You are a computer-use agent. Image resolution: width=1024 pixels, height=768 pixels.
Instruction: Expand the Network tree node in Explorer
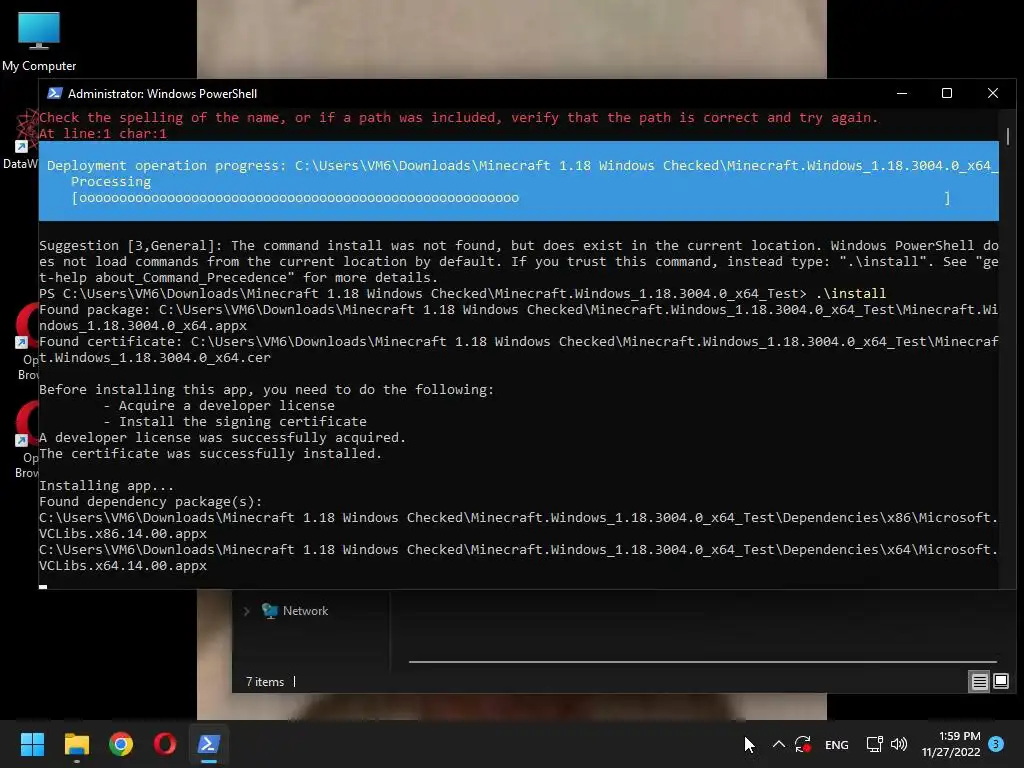pos(246,611)
